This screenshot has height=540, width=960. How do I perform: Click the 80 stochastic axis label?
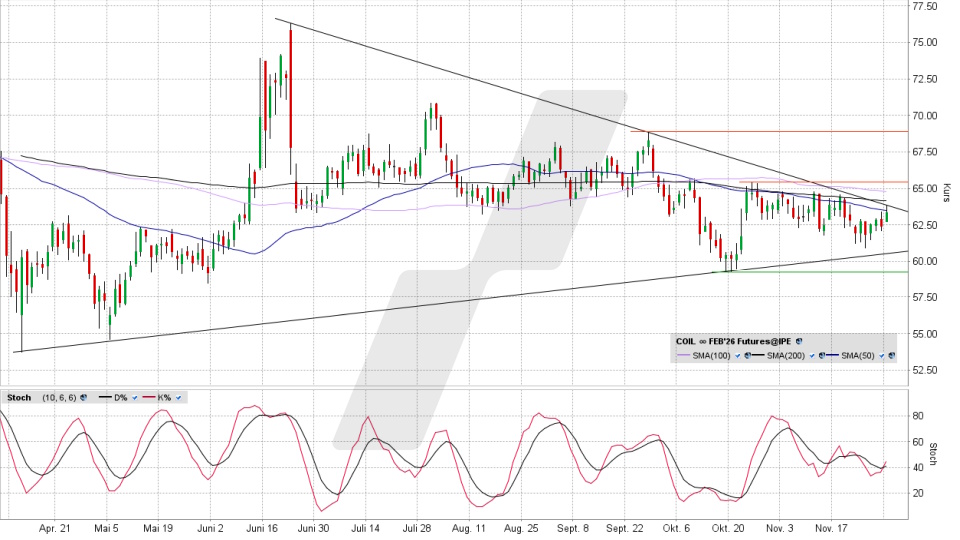point(918,416)
